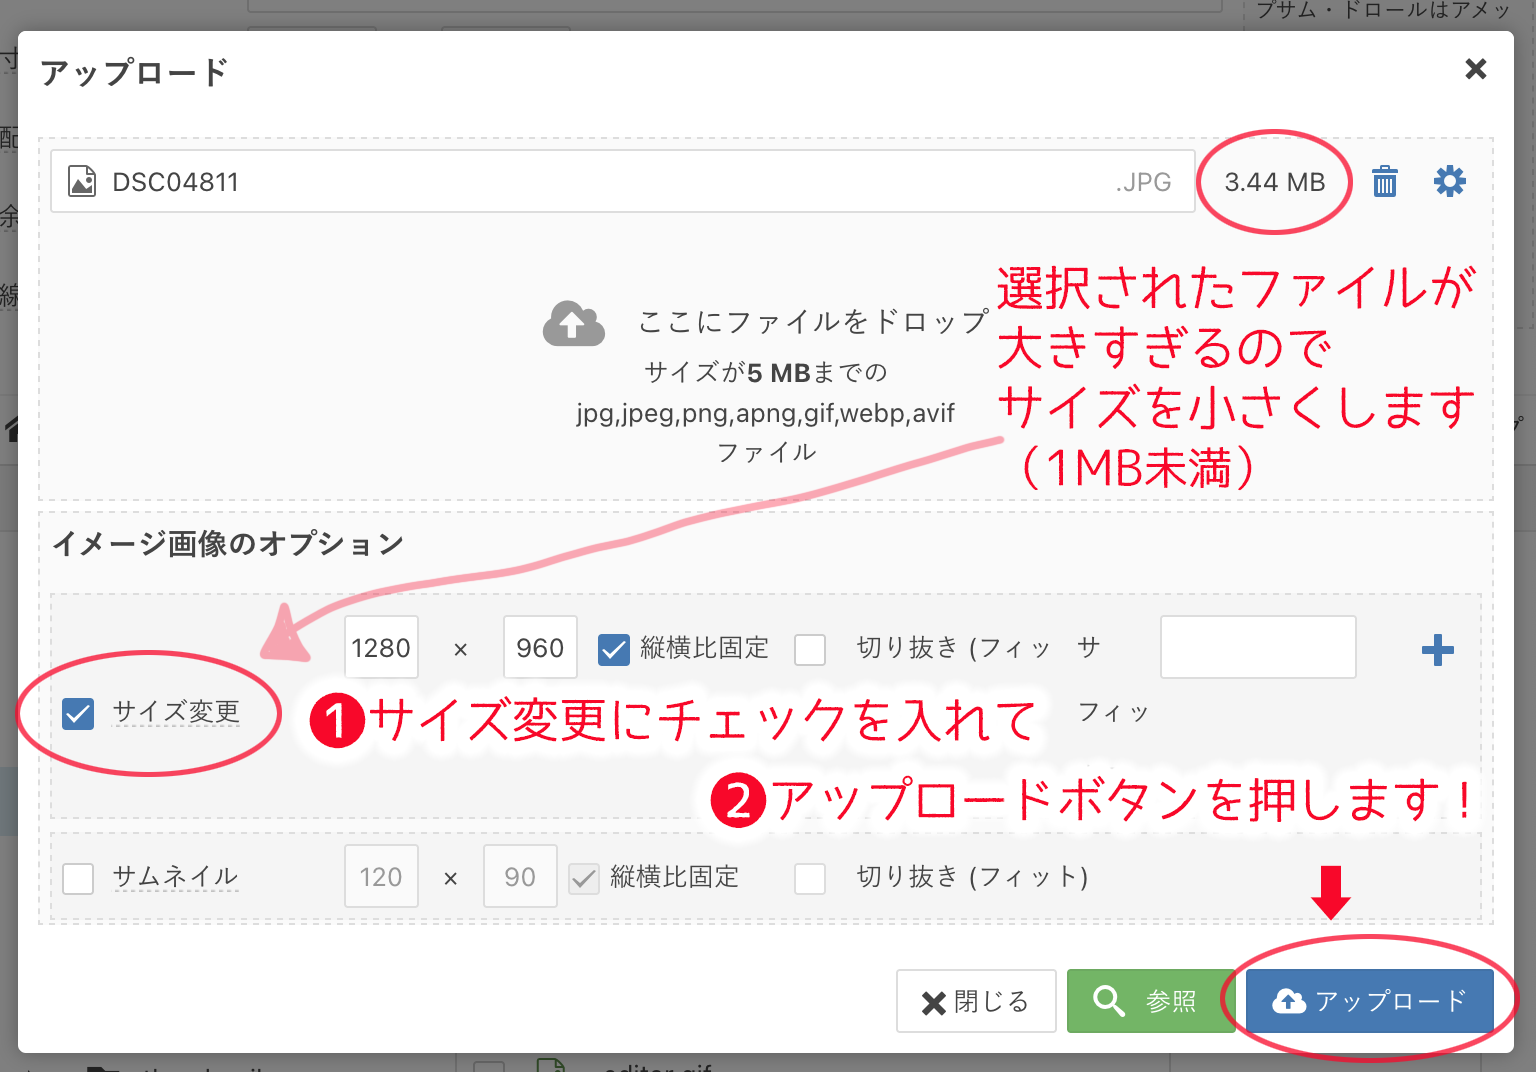
Task: Enable 切り抜き checkbox in the resize row
Action: [x=810, y=649]
